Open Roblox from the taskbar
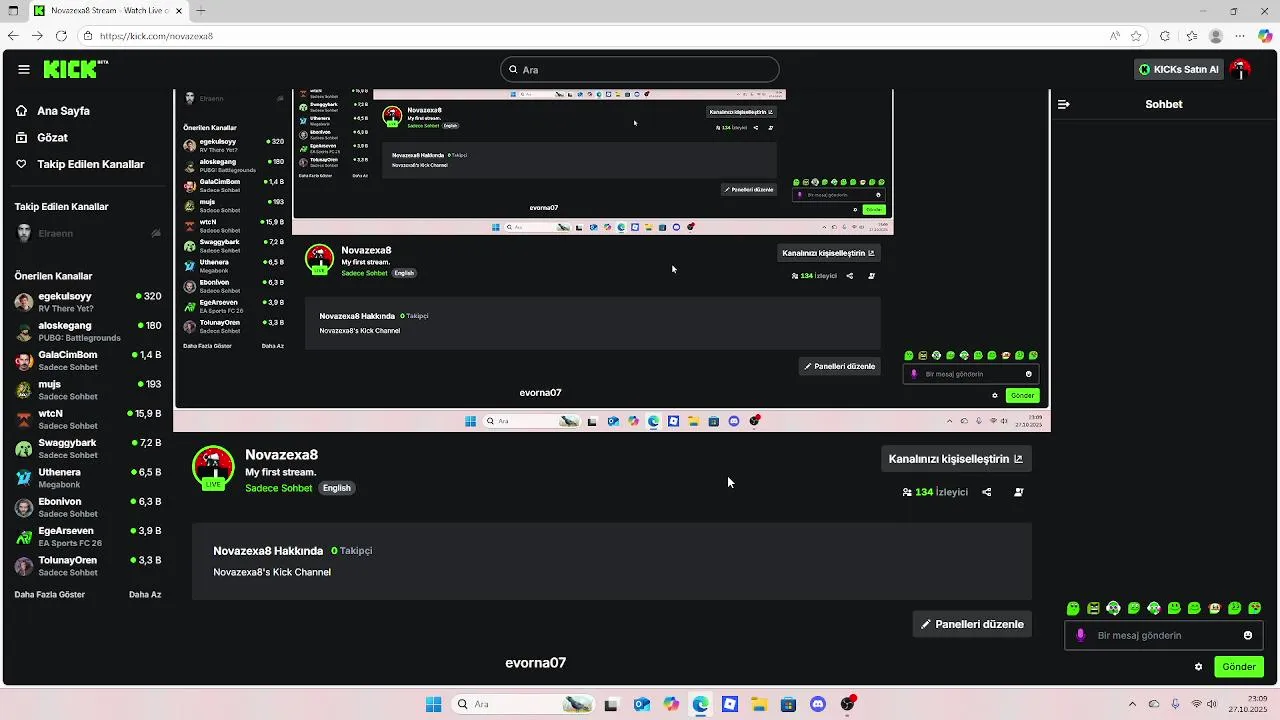This screenshot has height=720, width=1280. click(x=730, y=704)
